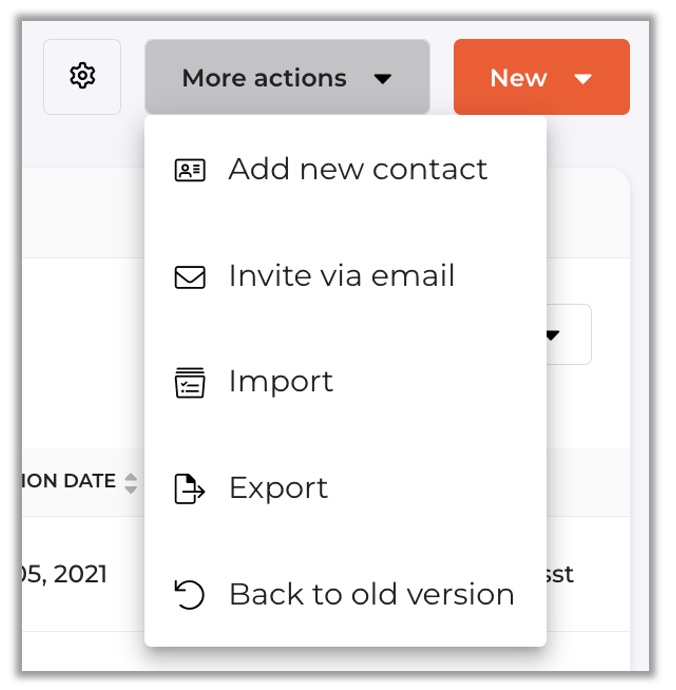The height and width of the screenshot is (690, 676).
Task: Open the settings gear button
Action: click(x=82, y=77)
